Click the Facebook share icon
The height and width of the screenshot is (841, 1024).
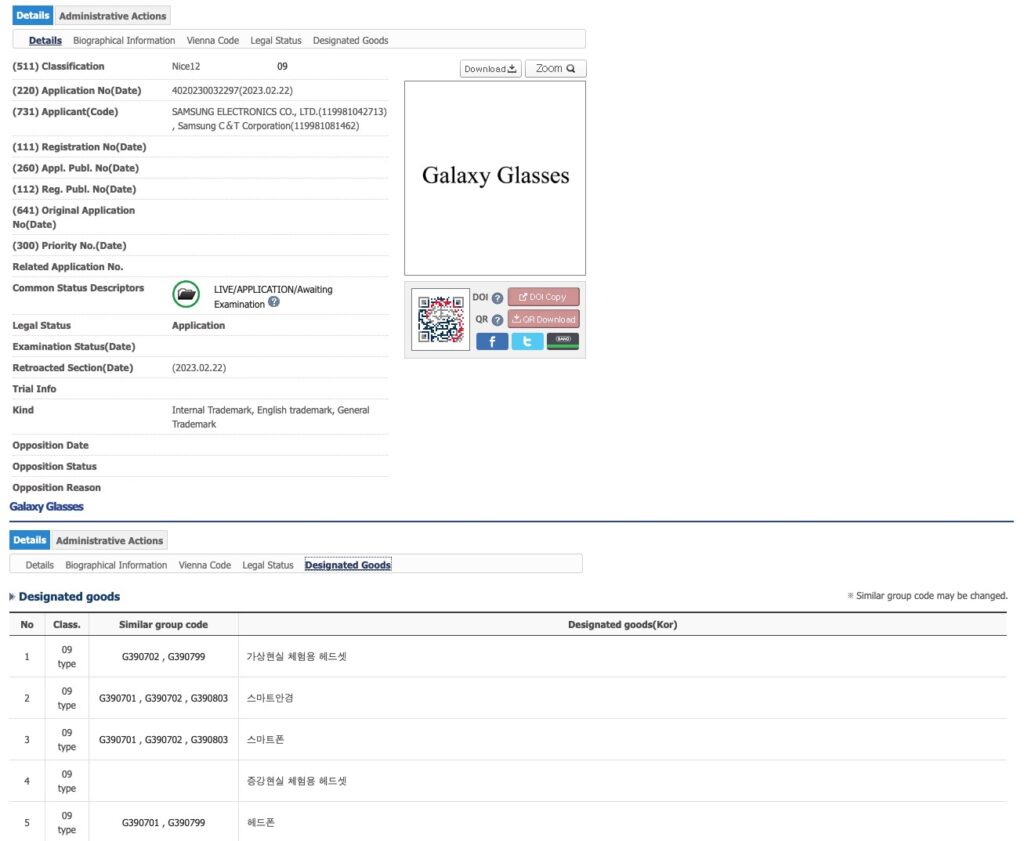pos(492,341)
